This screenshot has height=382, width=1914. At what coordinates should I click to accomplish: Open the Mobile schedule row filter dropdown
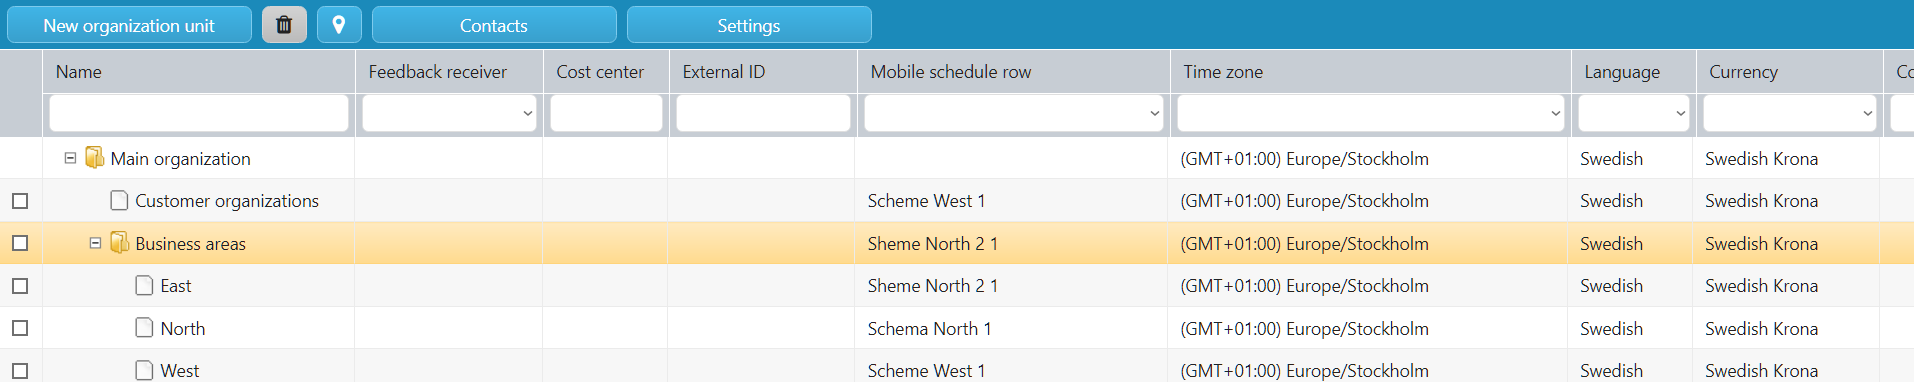[1013, 113]
